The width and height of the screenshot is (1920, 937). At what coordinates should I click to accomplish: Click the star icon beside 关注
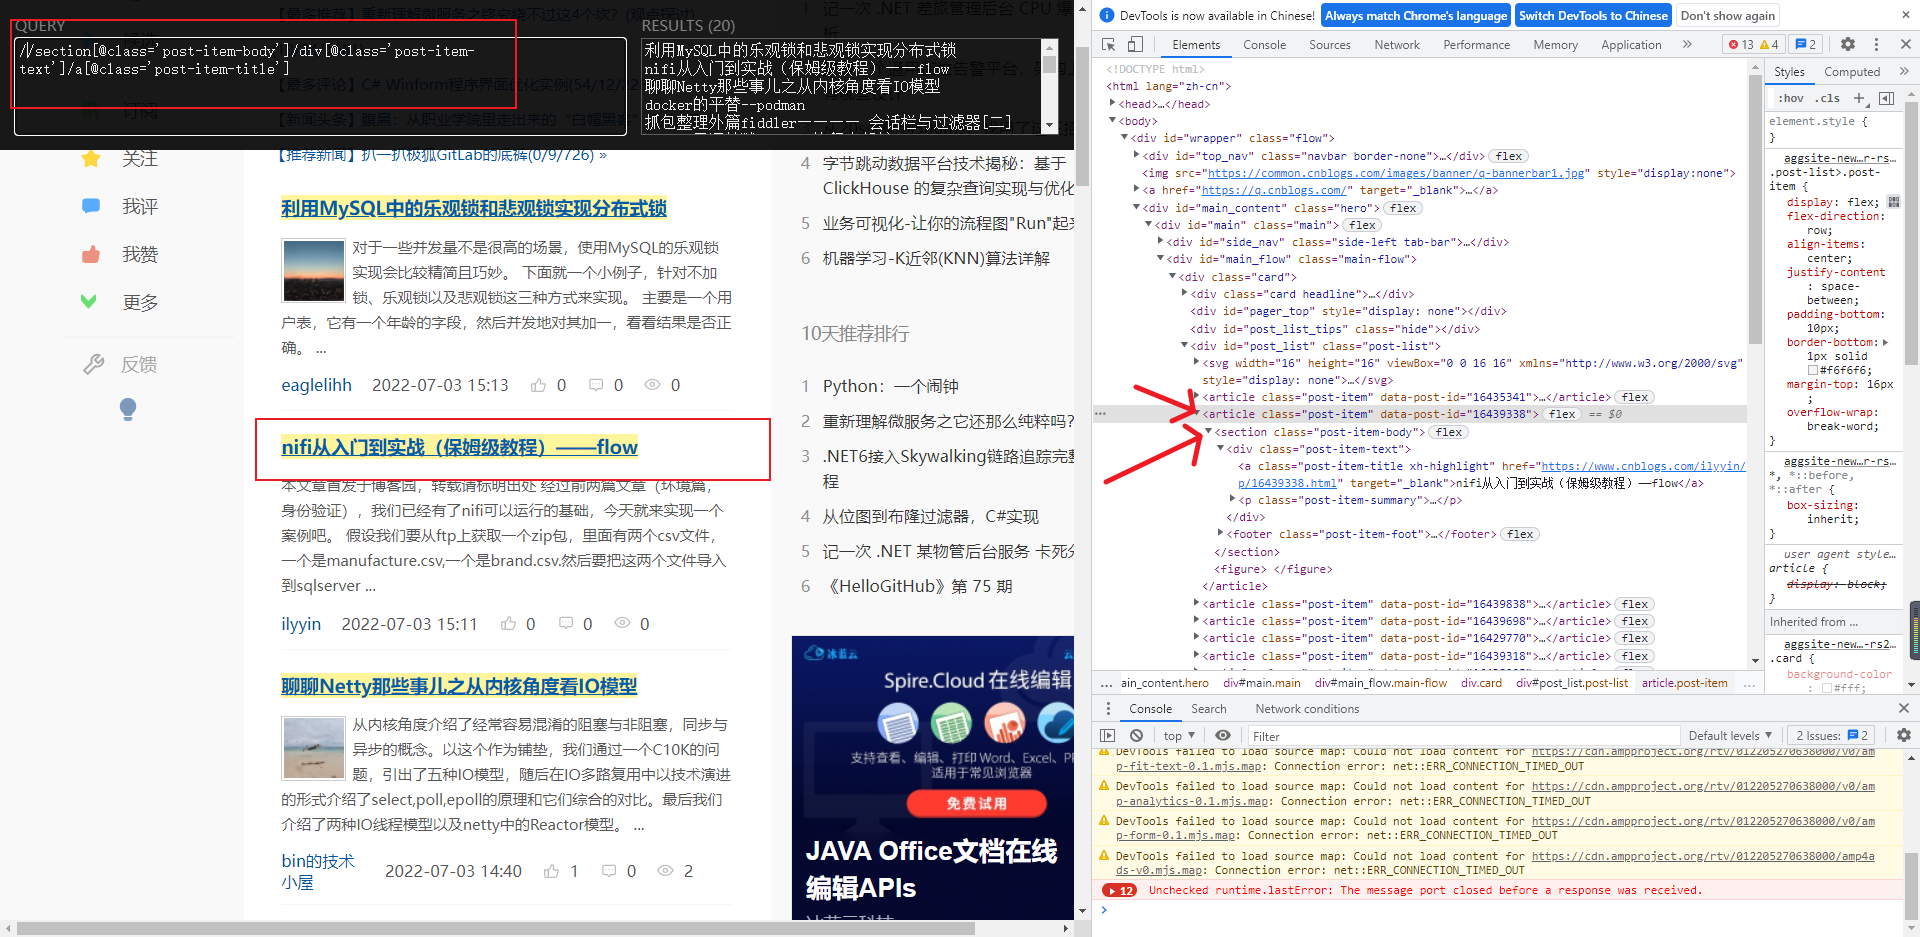91,158
